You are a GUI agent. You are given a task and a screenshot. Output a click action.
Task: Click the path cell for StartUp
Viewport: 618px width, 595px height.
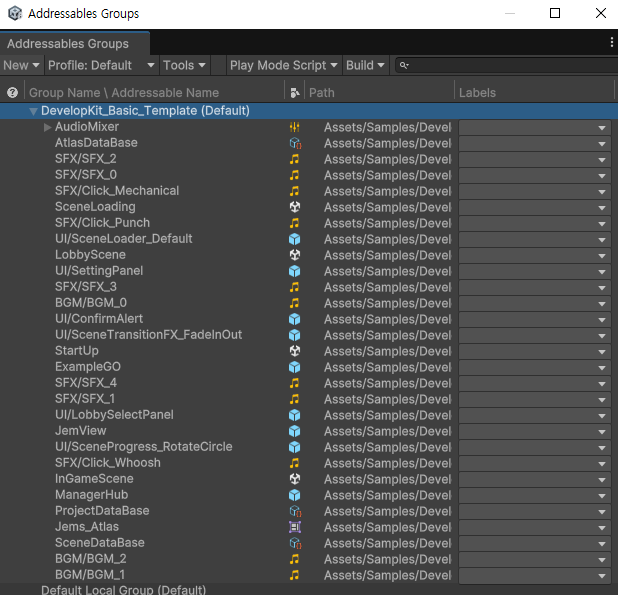[387, 351]
